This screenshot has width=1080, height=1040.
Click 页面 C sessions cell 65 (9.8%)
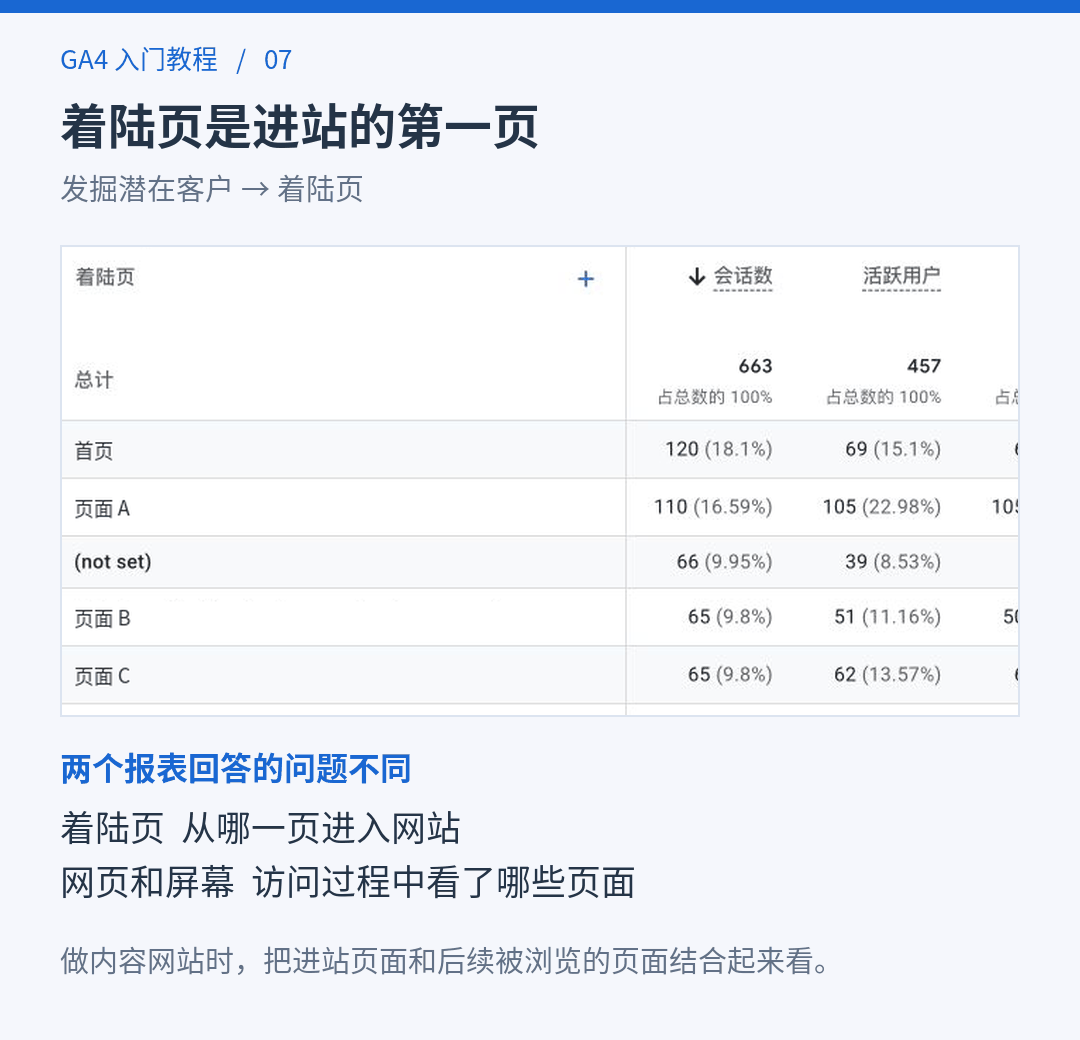(730, 674)
